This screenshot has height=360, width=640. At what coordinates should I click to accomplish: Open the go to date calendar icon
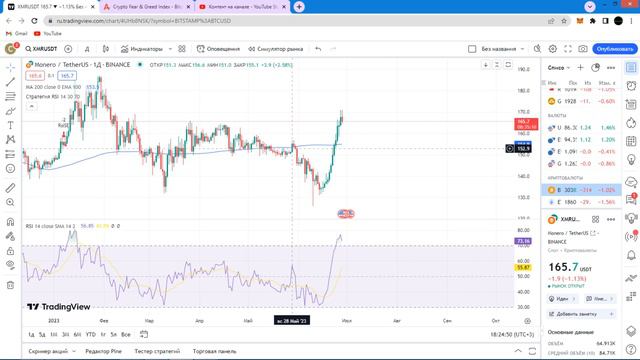(144, 334)
